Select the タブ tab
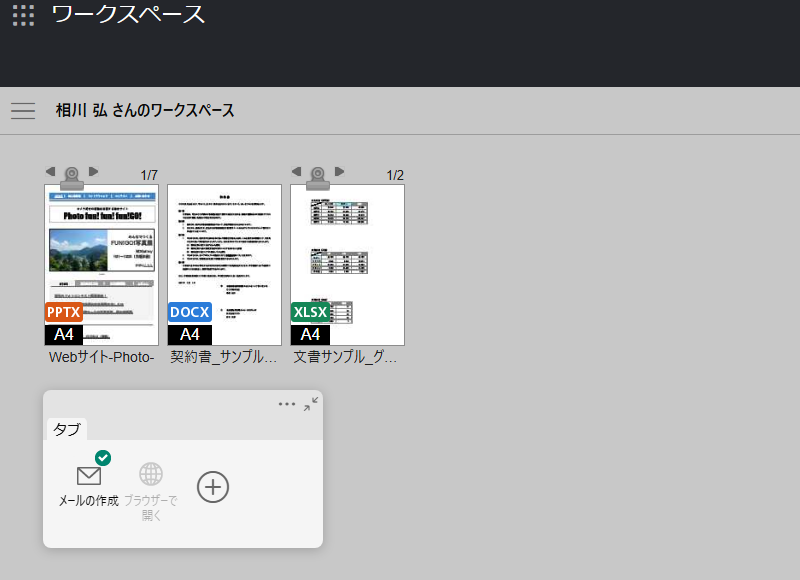 [67, 430]
